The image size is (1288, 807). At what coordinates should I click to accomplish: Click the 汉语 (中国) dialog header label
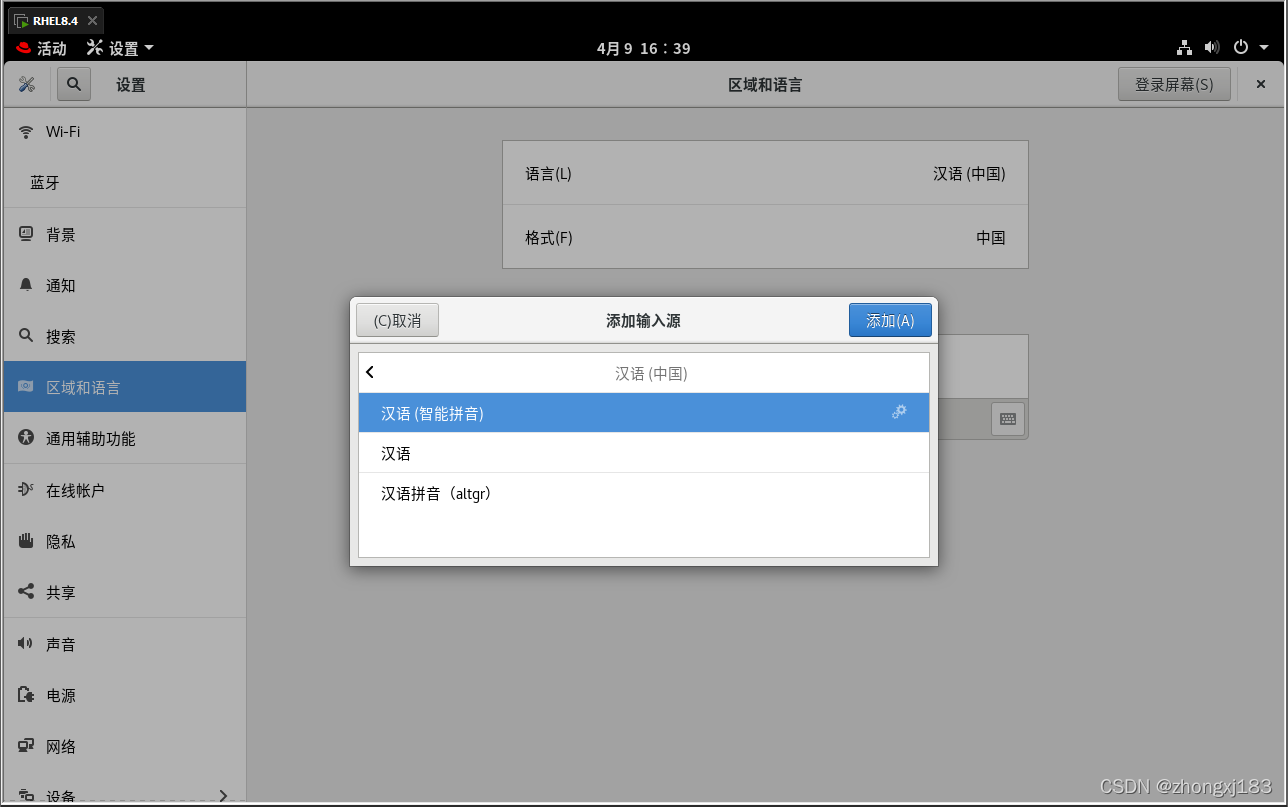pyautogui.click(x=651, y=373)
